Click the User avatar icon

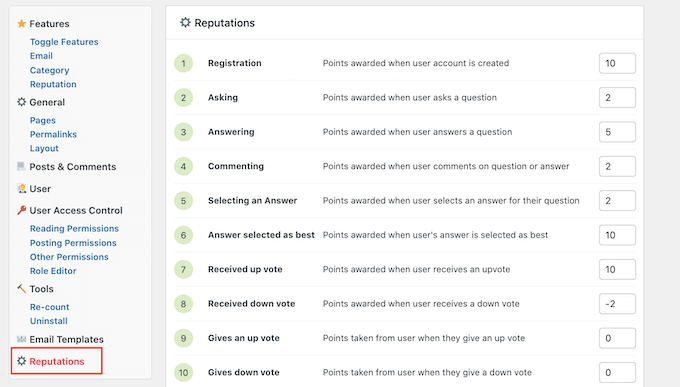(x=21, y=188)
